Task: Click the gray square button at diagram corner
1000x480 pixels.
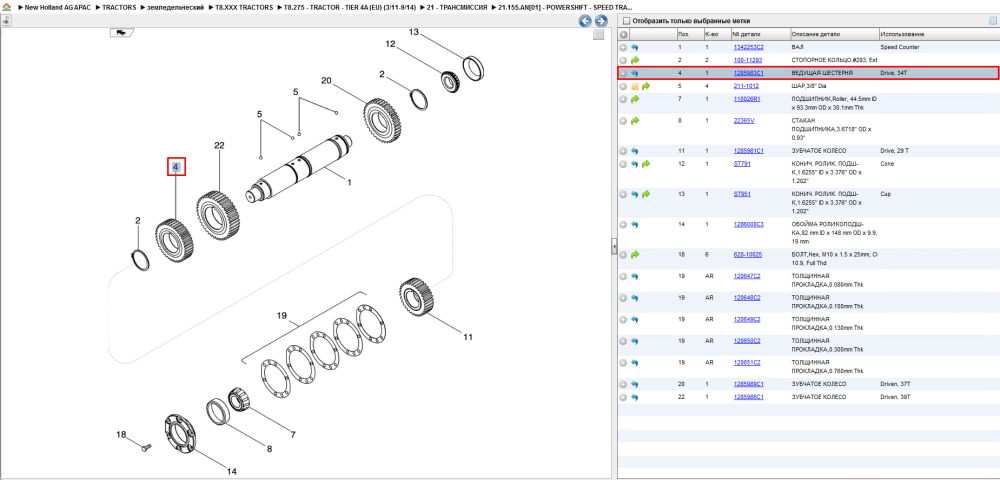Action: click(598, 35)
